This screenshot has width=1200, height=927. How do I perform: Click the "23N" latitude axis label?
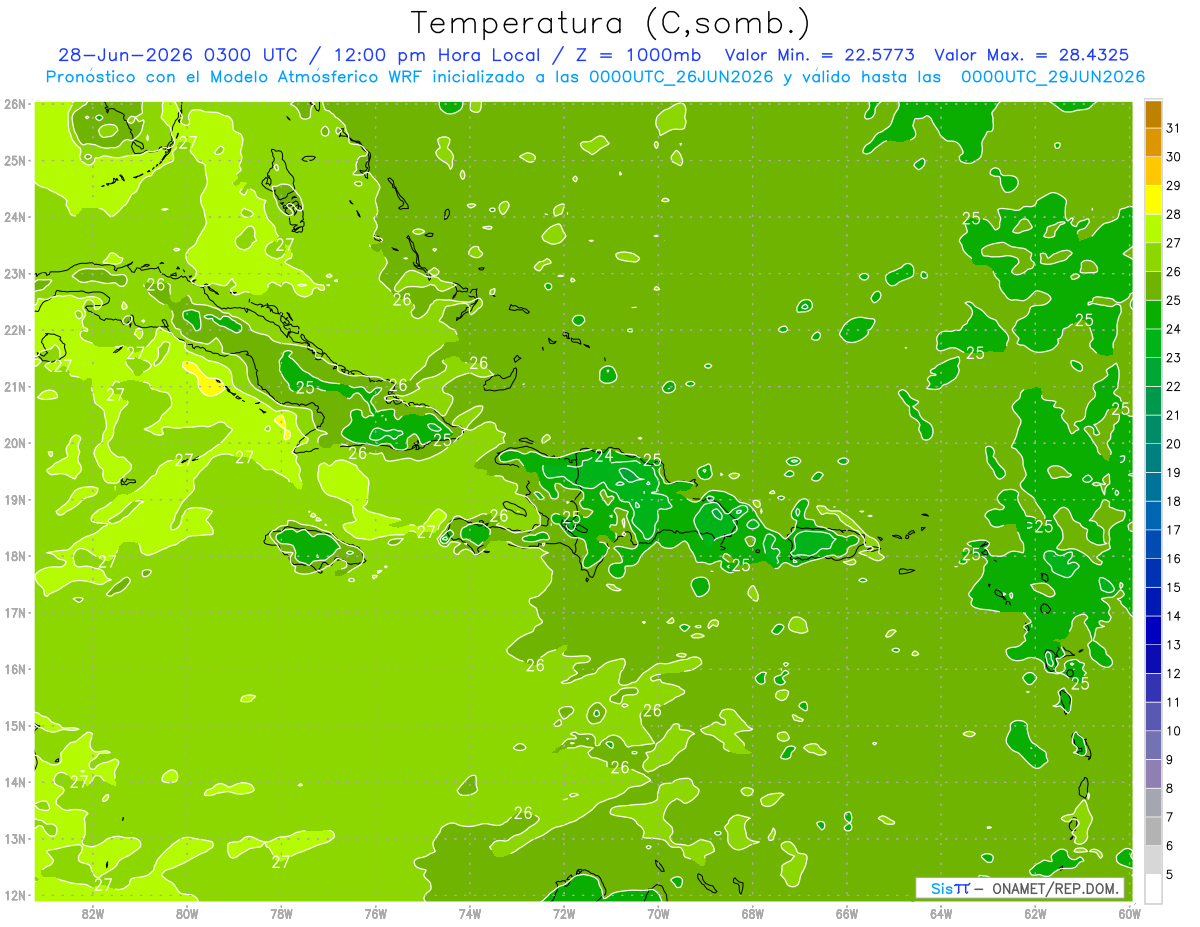pyautogui.click(x=16, y=273)
